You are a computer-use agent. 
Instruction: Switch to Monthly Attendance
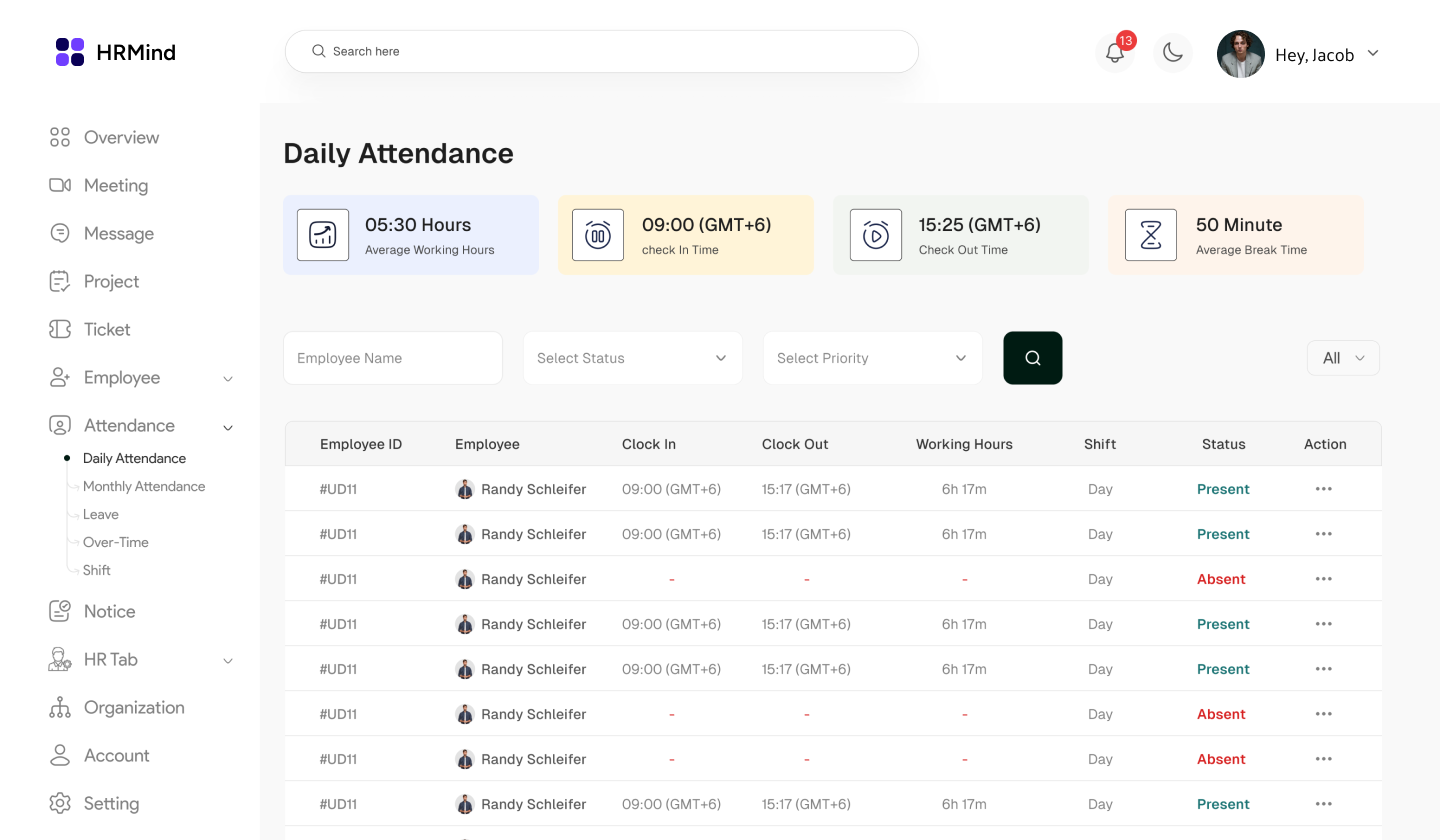tap(144, 486)
